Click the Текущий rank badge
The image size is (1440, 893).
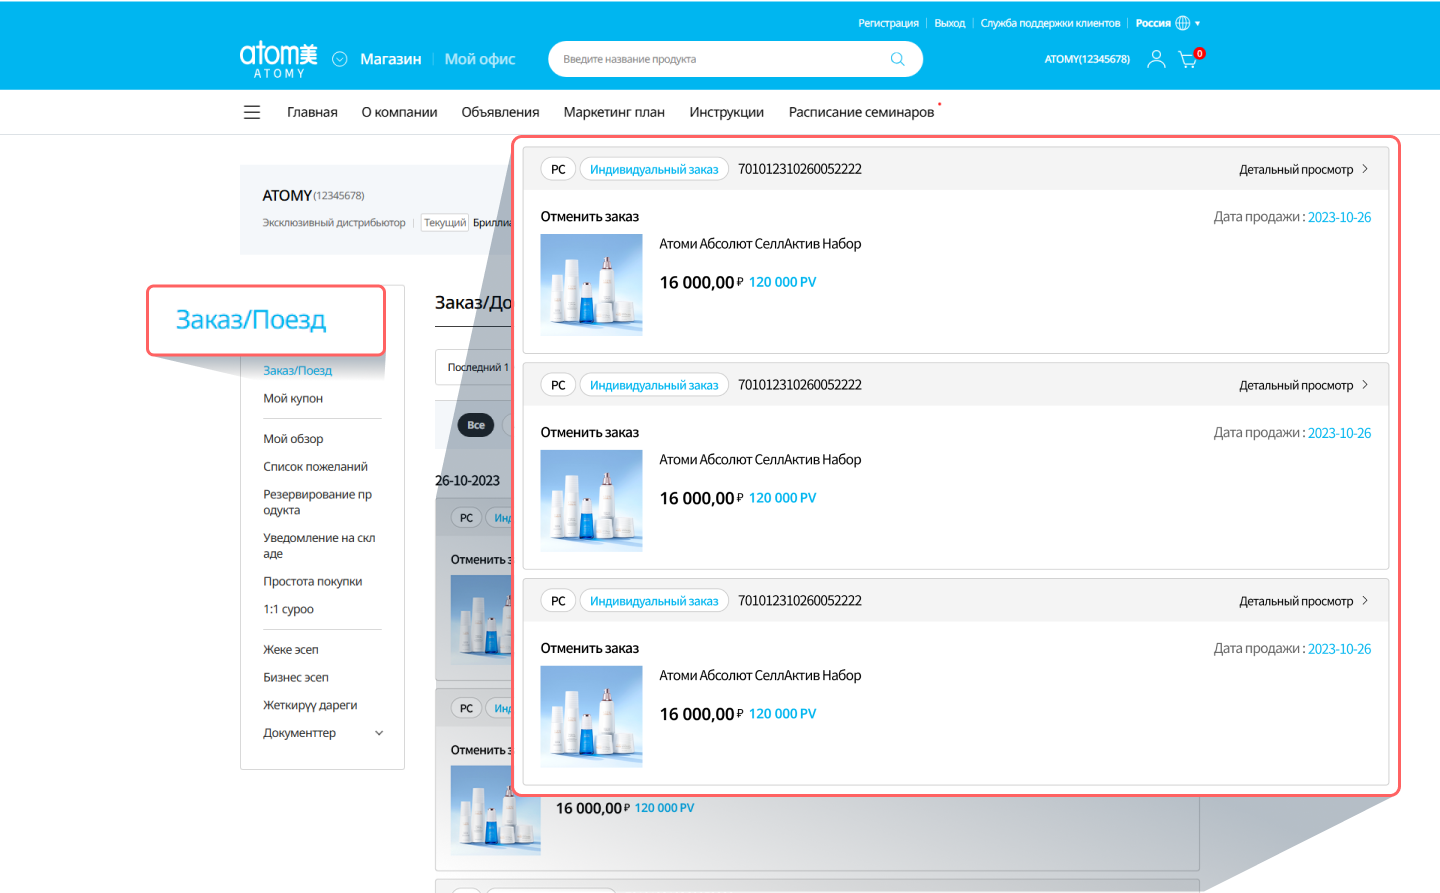(445, 222)
